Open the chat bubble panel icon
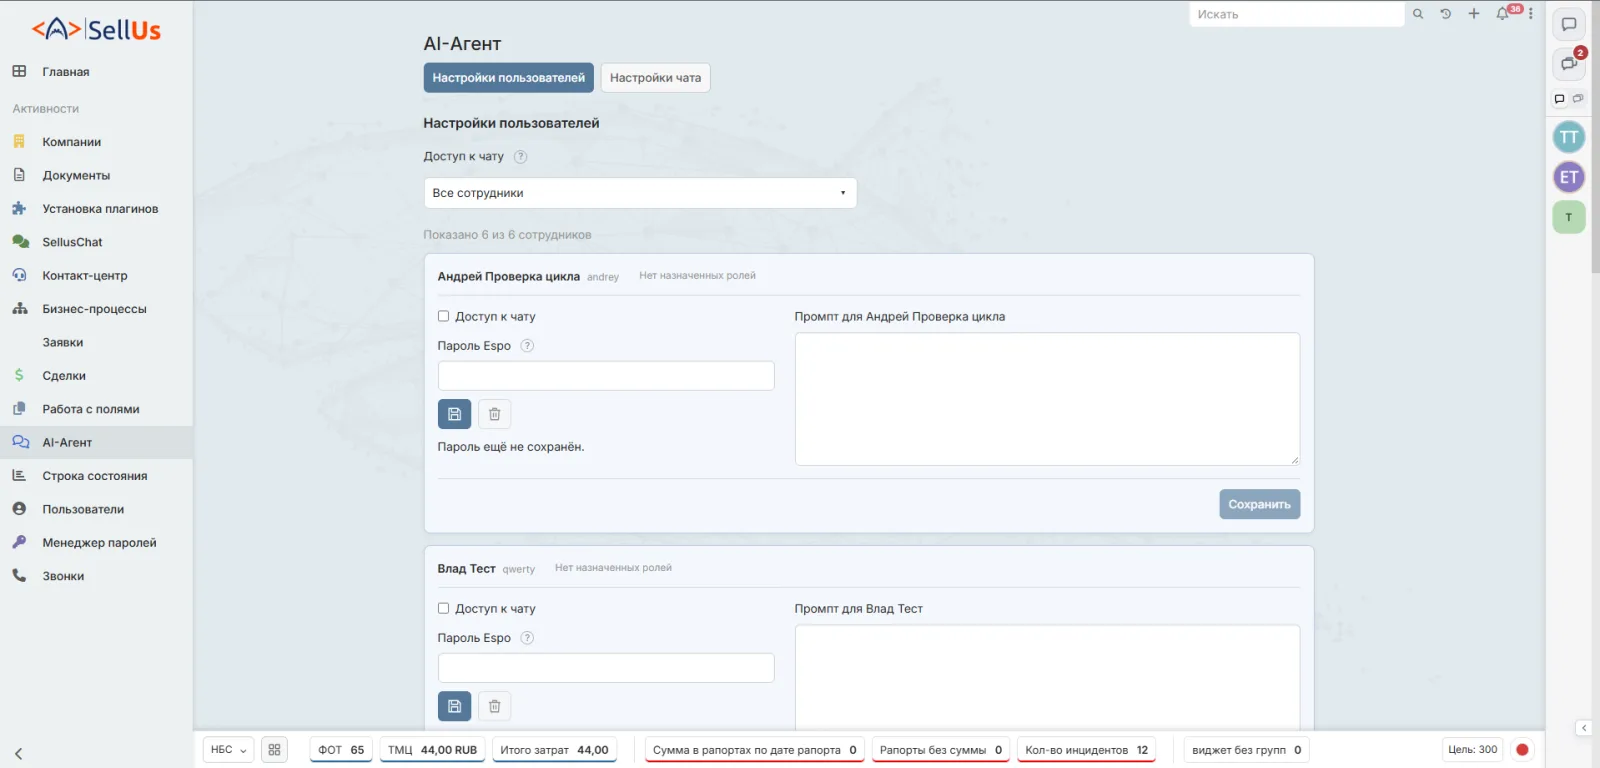Image resolution: width=1600 pixels, height=768 pixels. pos(1569,24)
